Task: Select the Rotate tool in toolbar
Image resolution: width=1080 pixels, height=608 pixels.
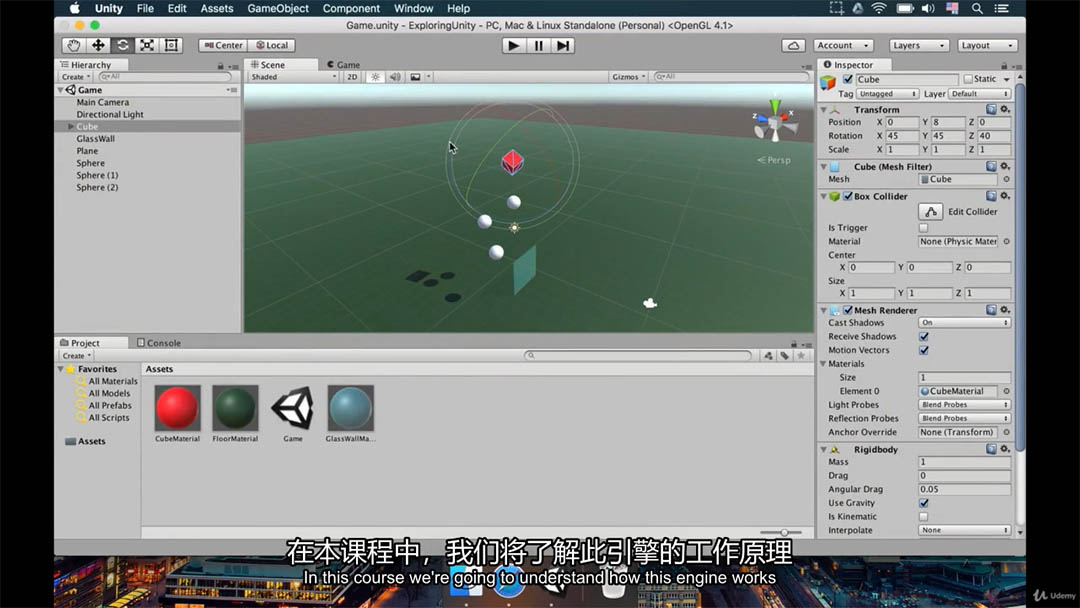Action: tap(123, 45)
